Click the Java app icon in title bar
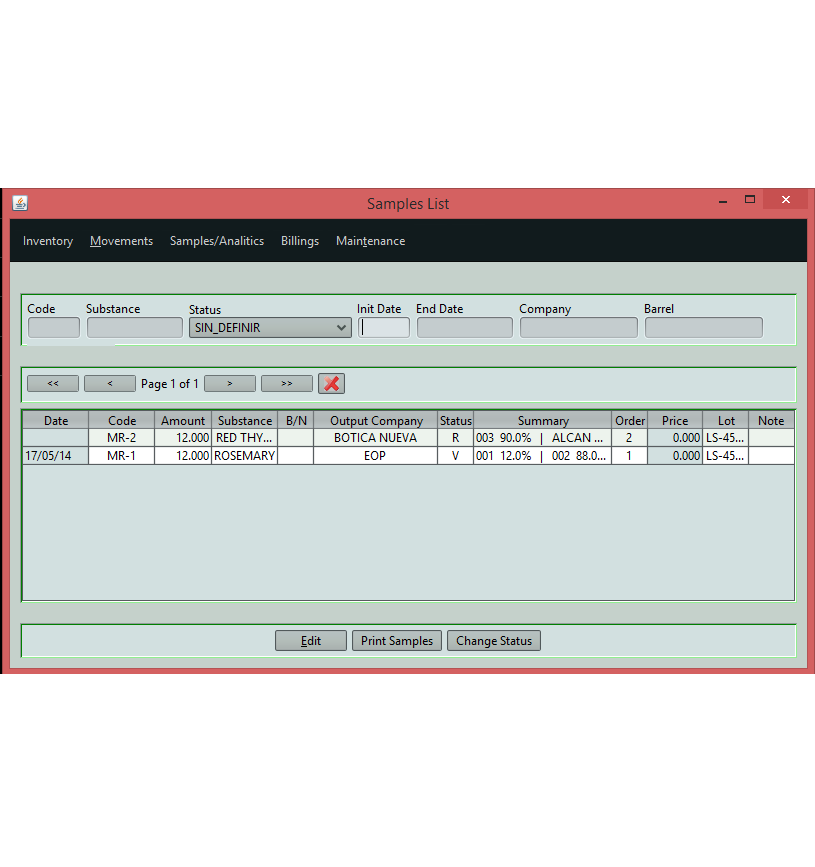Image resolution: width=815 pixels, height=867 pixels. 20,203
